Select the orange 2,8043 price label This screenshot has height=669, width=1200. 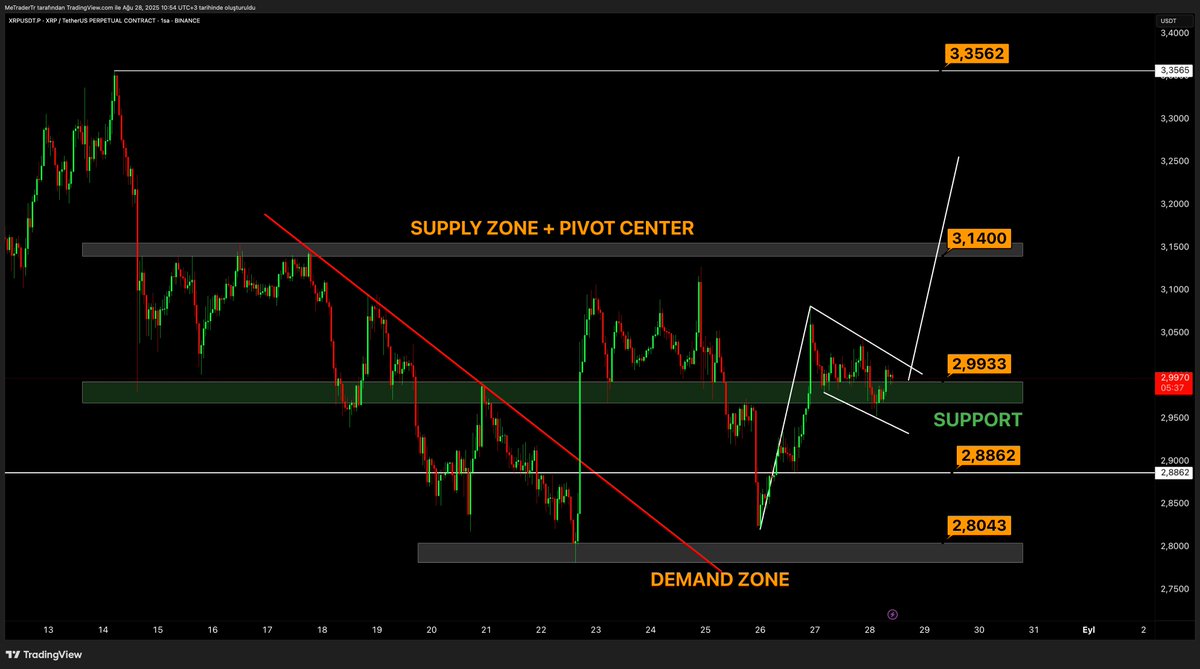click(x=977, y=525)
